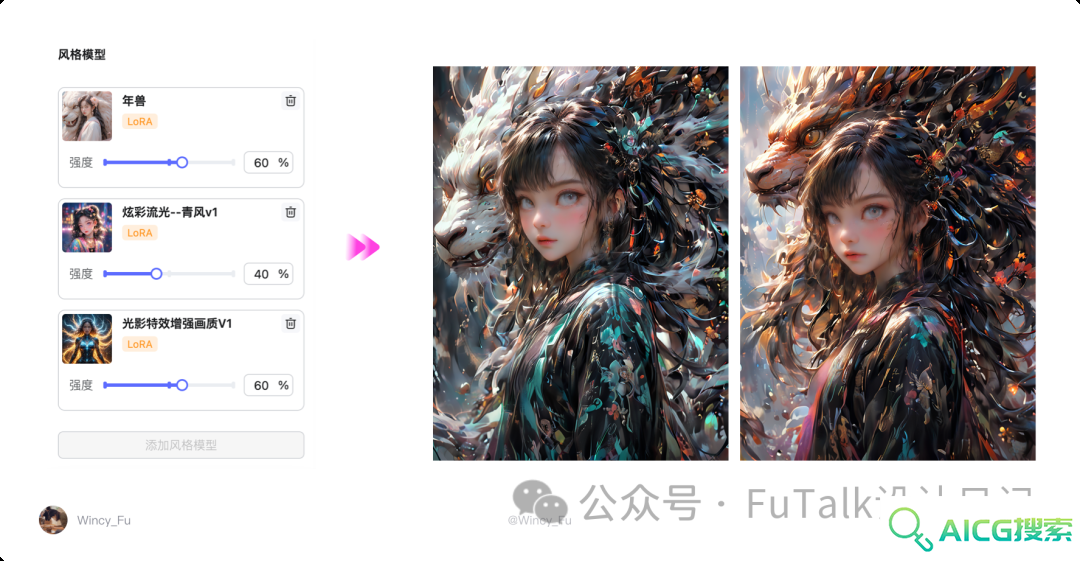Click the 光影特效 strength slider handle
Image resolution: width=1080 pixels, height=561 pixels.
[182, 385]
